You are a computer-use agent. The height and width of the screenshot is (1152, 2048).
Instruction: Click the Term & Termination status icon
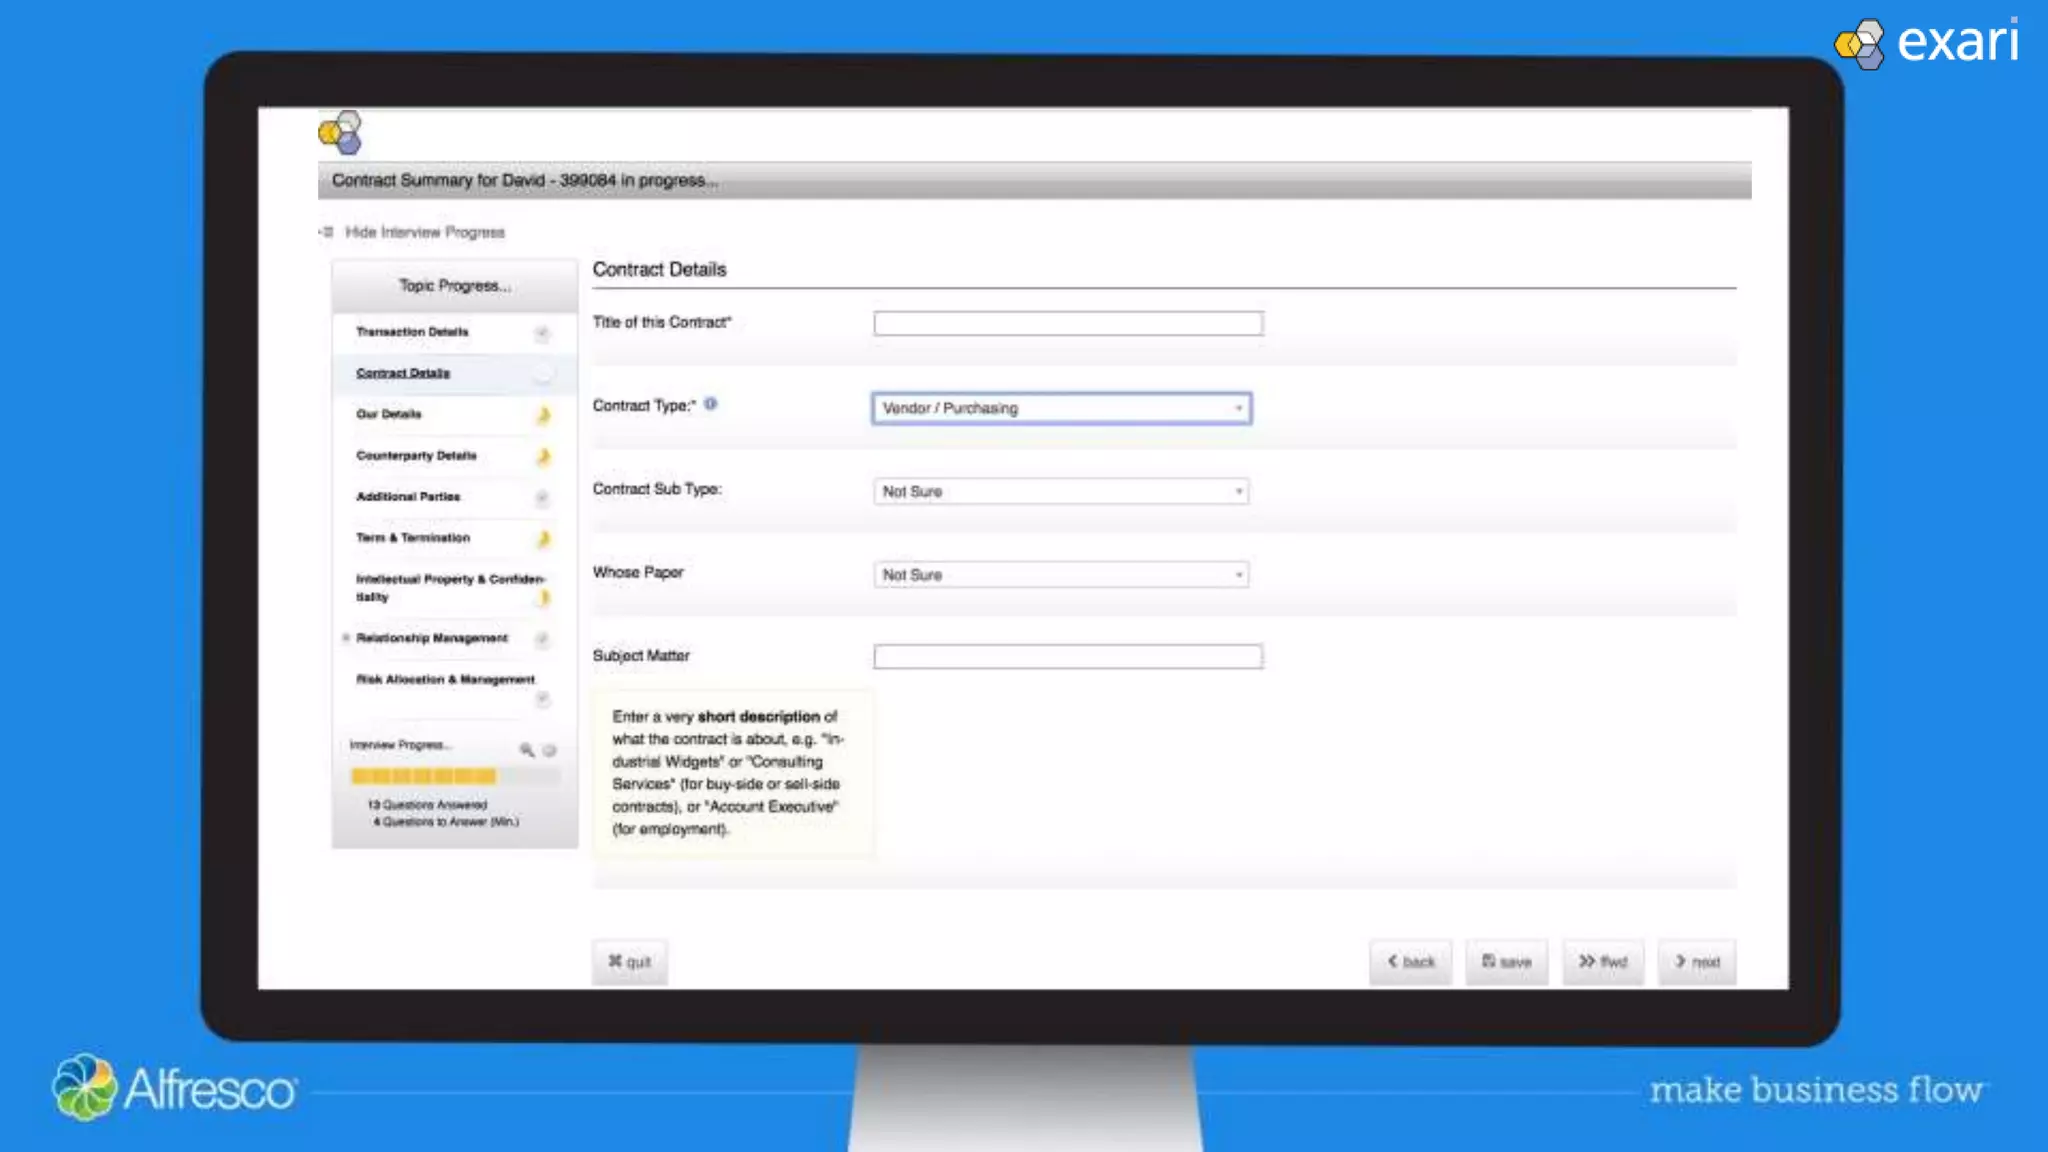pyautogui.click(x=543, y=539)
